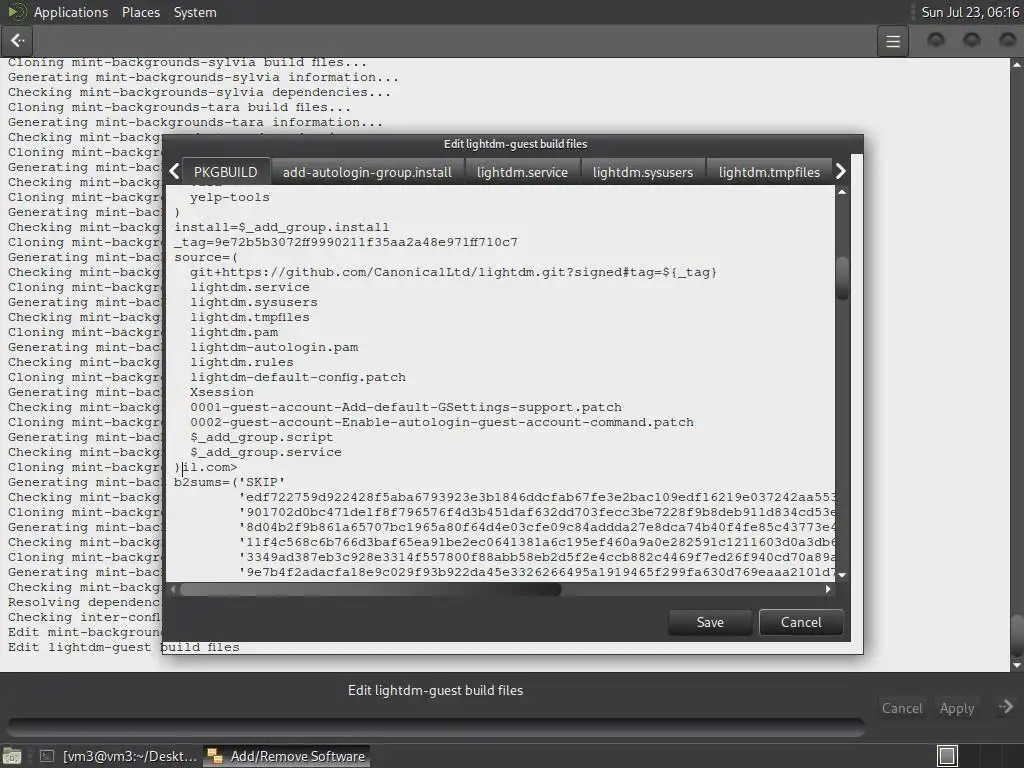
Task: Click the Applications menu logo icon
Action: tap(16, 12)
